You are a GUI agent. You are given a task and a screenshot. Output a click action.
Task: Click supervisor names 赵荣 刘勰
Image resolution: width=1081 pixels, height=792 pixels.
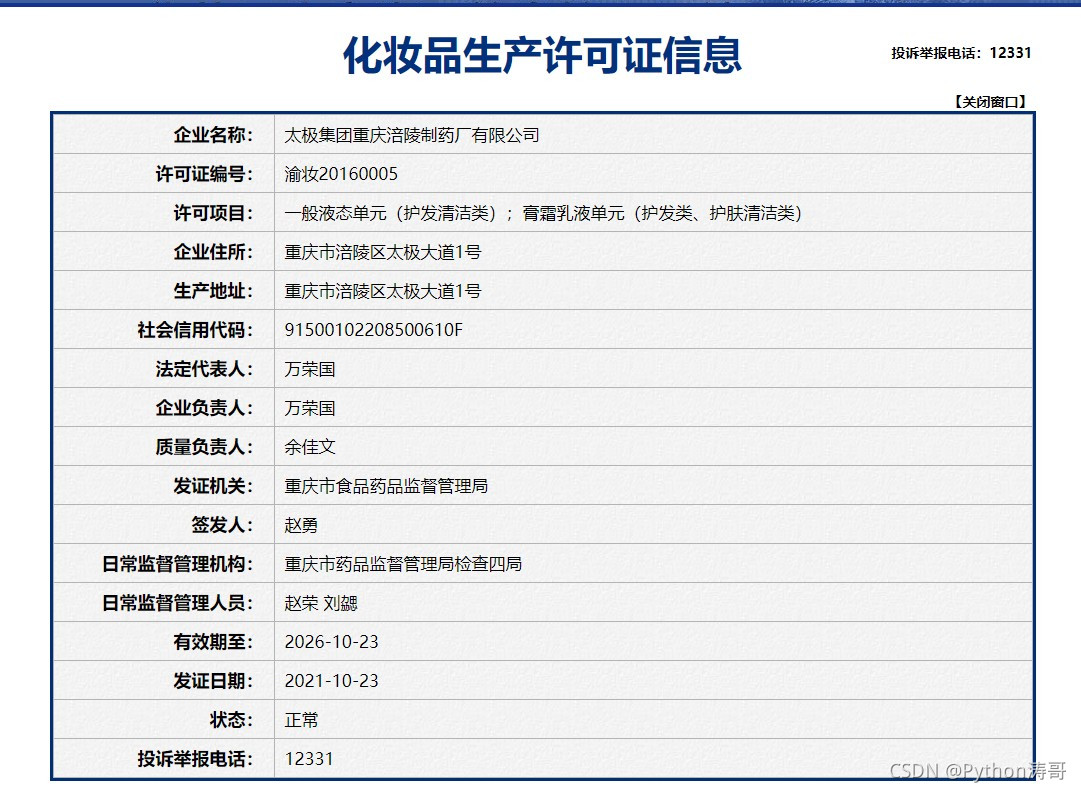pos(323,602)
